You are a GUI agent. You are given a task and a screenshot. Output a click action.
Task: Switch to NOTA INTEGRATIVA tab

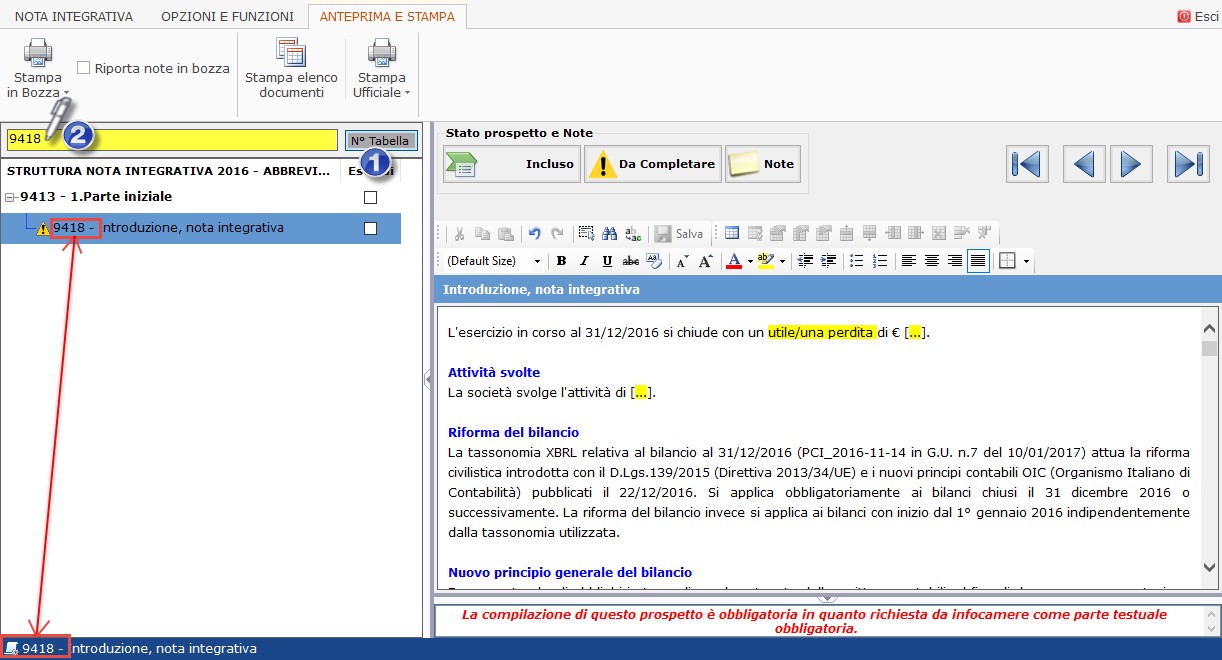point(73,16)
